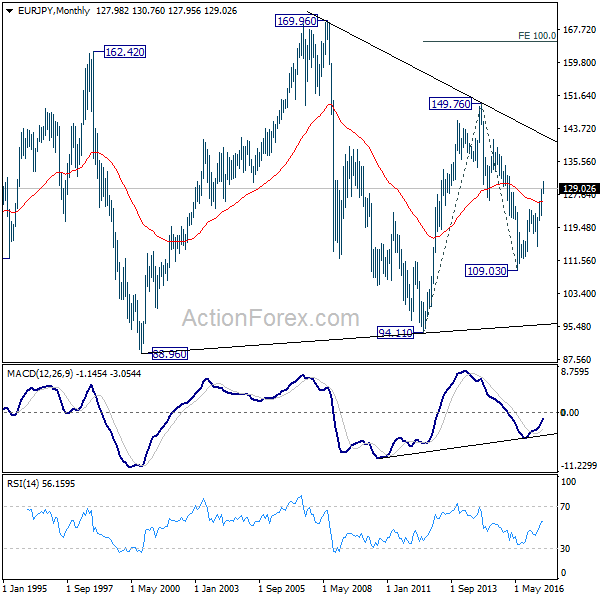Select the 149.760 swing high label
This screenshot has height=600, width=600.
point(450,104)
